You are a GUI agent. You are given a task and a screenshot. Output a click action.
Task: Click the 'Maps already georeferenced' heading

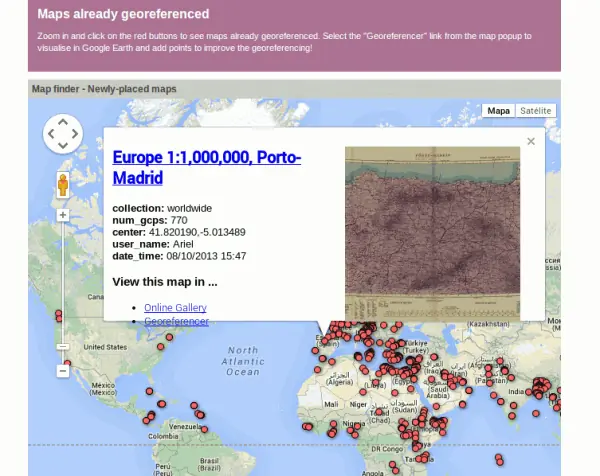[x=123, y=14]
